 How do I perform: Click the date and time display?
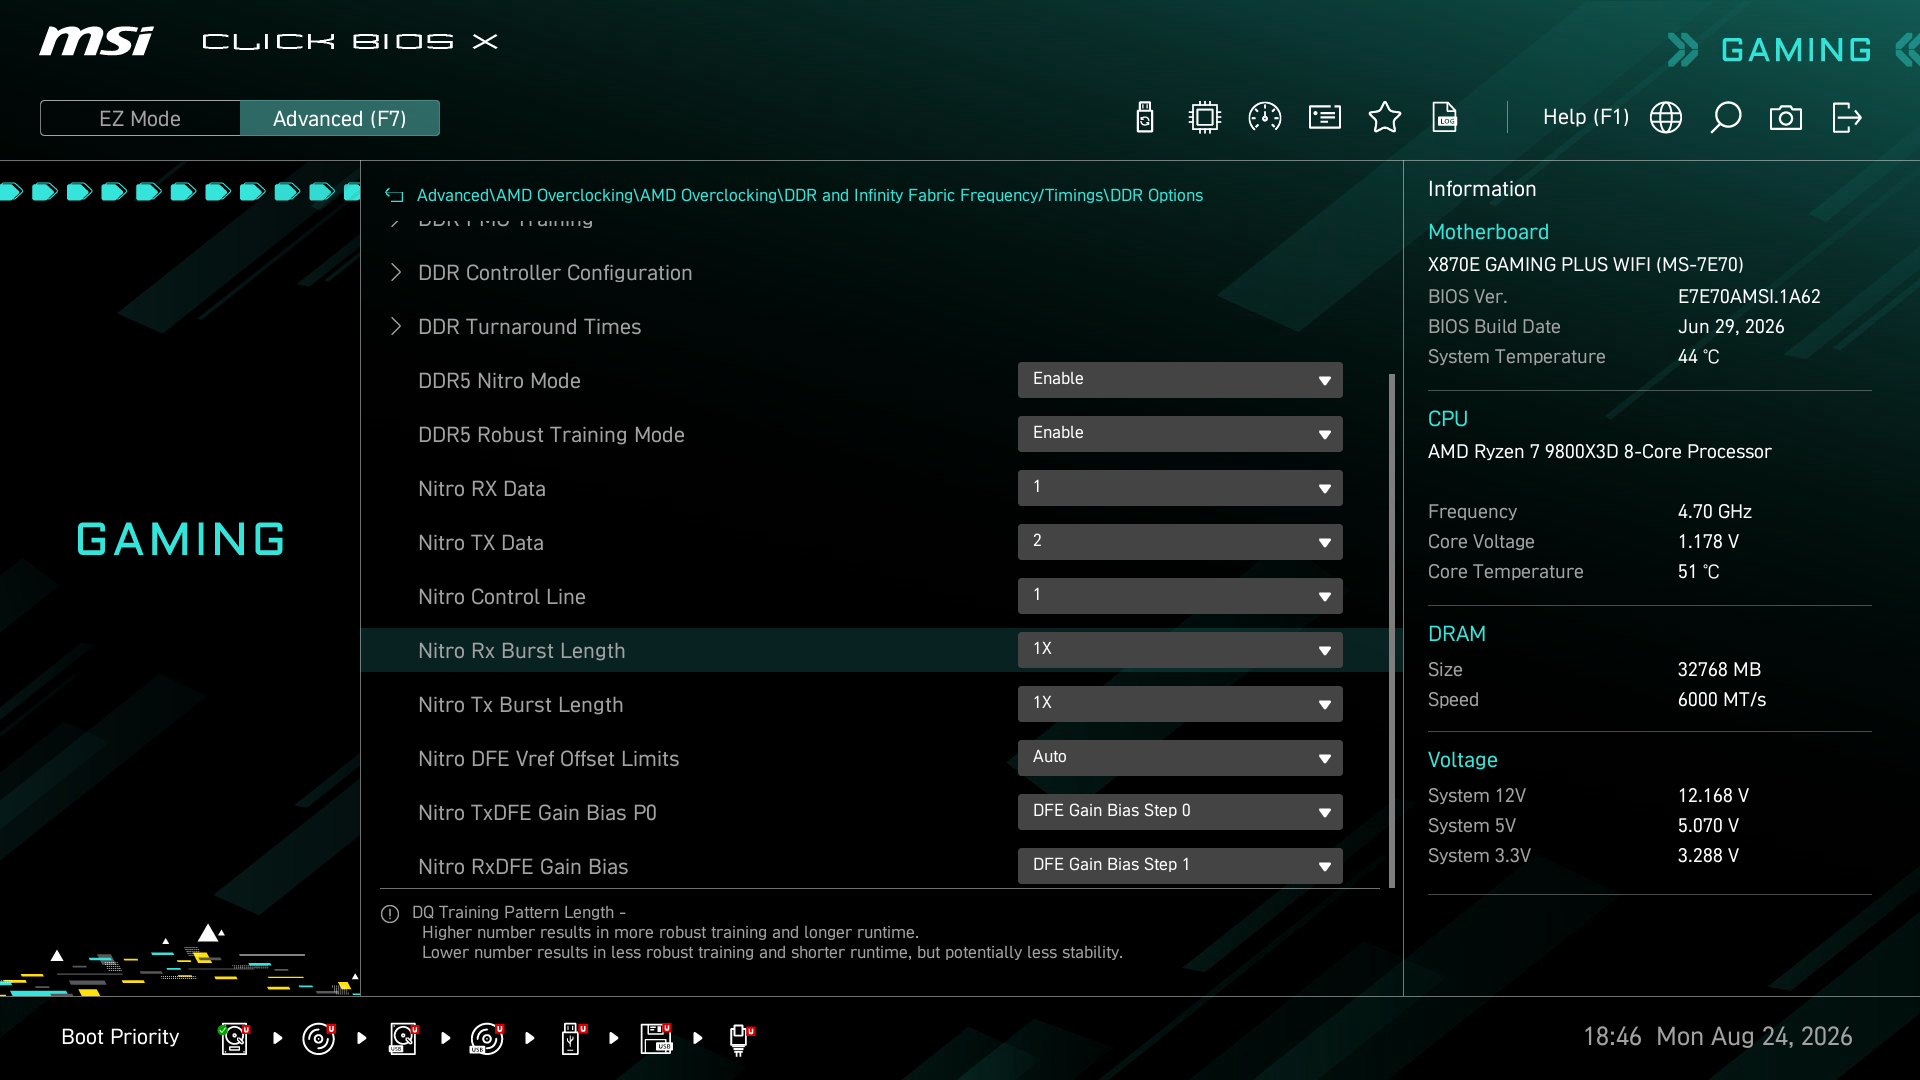1717,1037
